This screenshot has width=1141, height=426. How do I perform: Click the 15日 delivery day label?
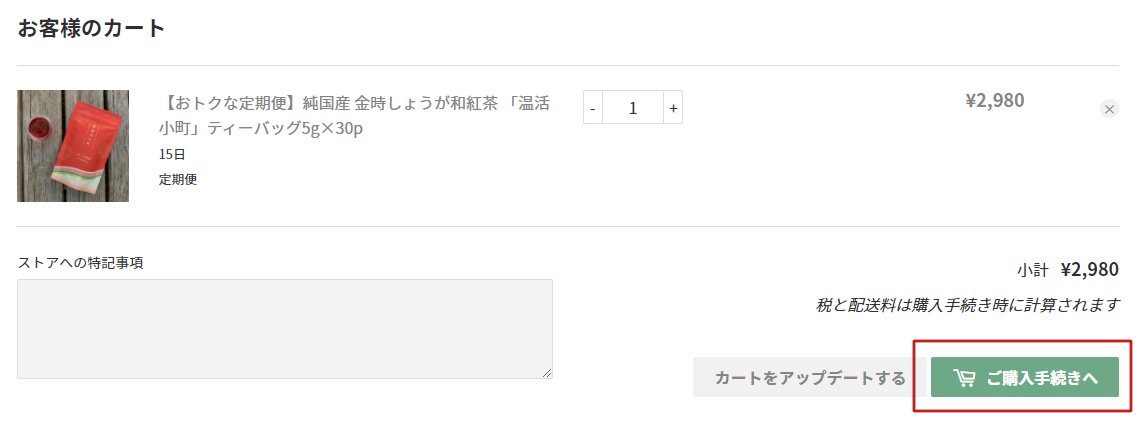point(172,154)
